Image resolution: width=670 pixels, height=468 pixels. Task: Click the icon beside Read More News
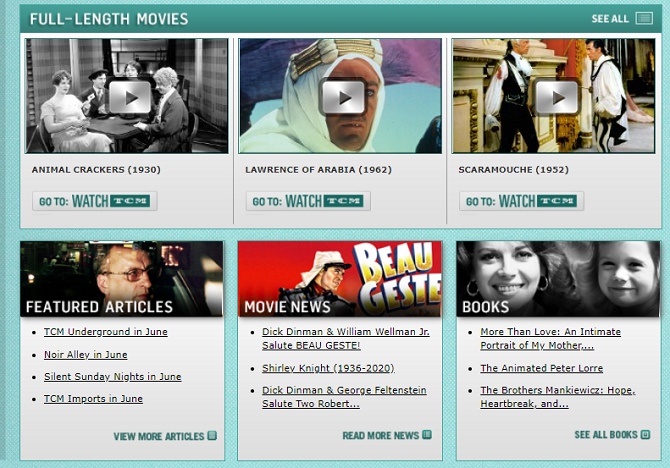point(427,435)
